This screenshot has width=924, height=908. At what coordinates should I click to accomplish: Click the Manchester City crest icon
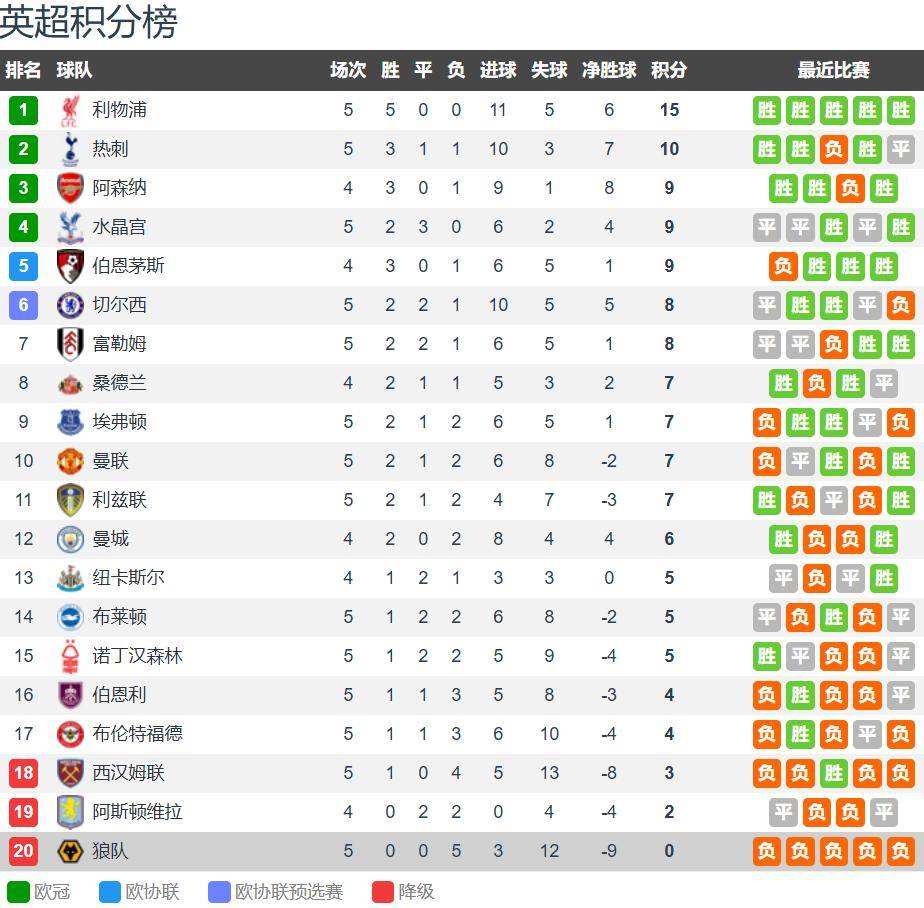click(x=70, y=539)
